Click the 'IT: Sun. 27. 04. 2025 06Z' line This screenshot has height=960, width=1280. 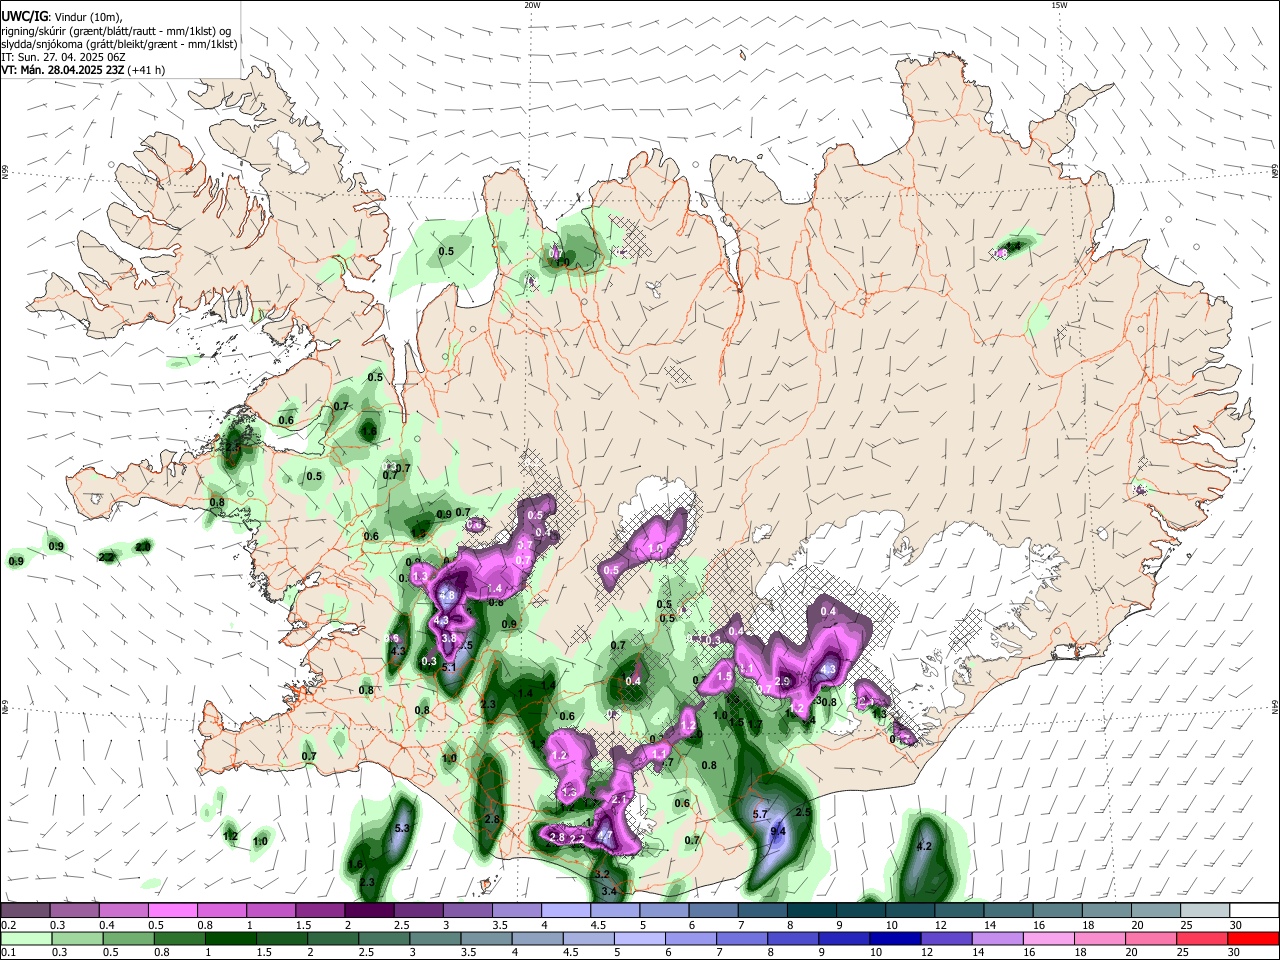click(x=63, y=57)
